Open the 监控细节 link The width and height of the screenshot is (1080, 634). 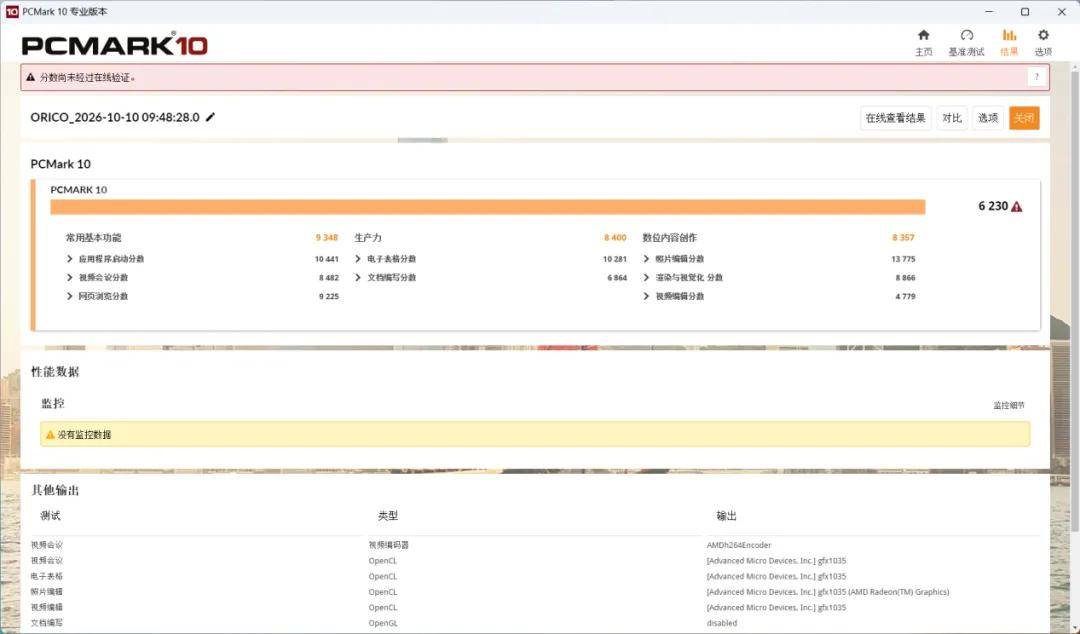[x=1009, y=405]
